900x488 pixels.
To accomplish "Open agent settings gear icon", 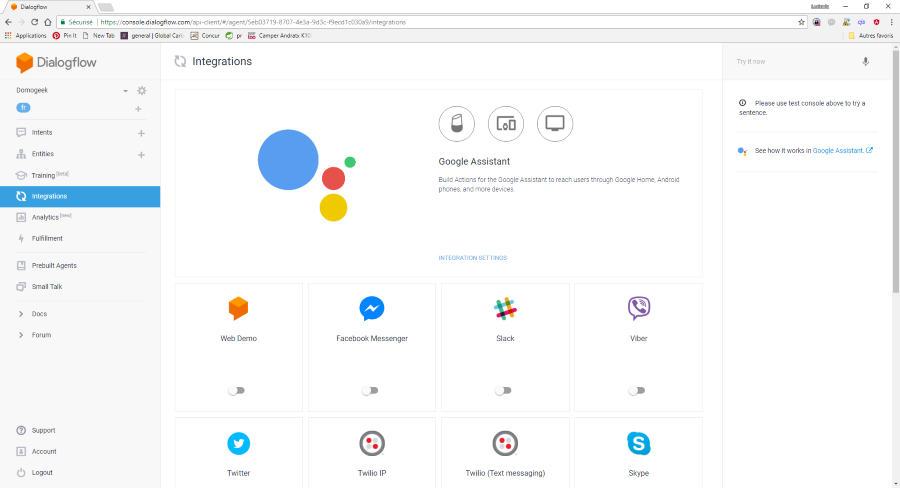I will (142, 90).
